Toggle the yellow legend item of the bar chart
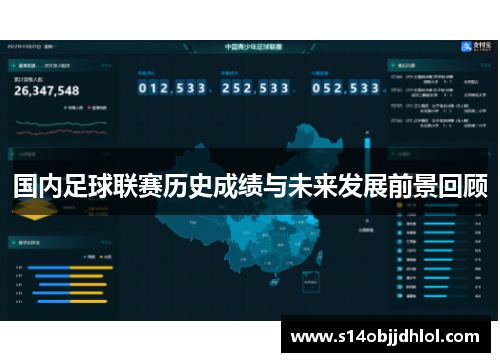Image resolution: width=500 pixels, height=362 pixels. point(106,257)
